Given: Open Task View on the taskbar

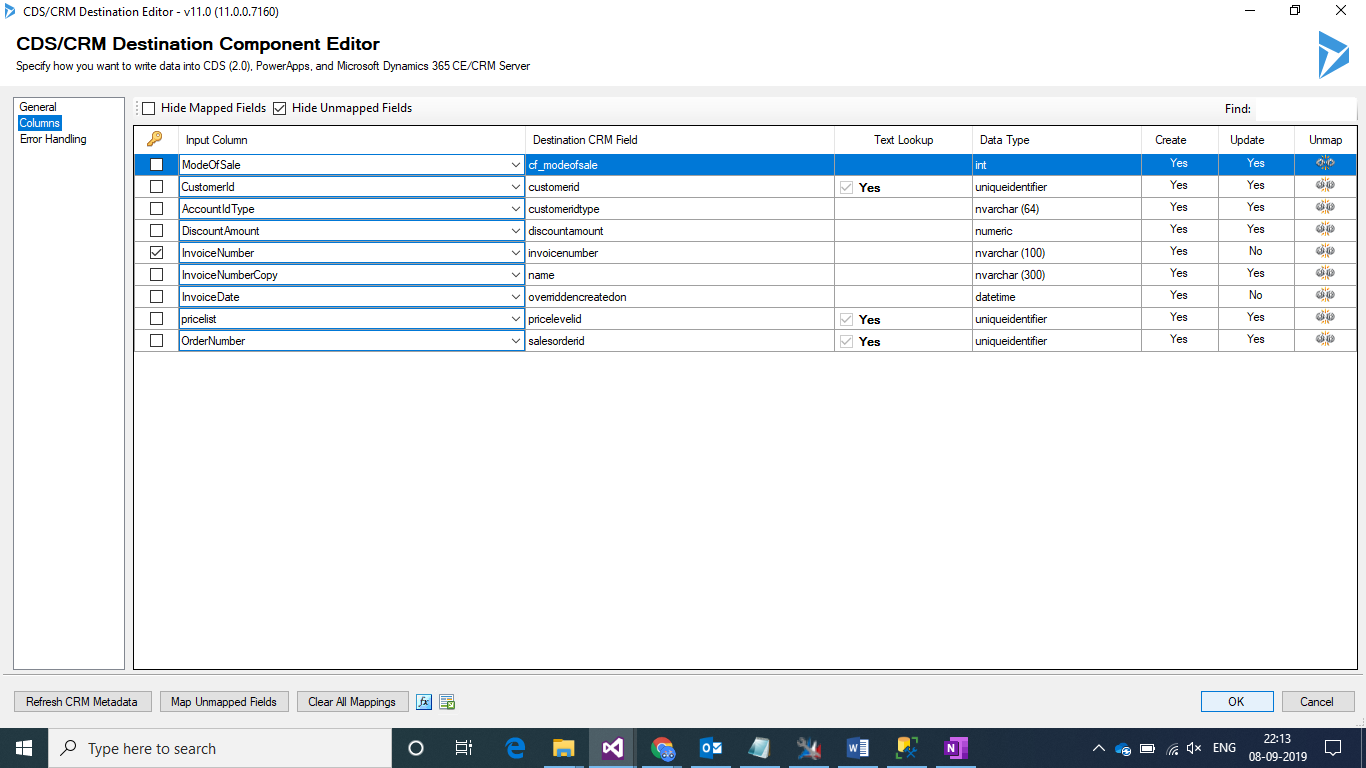Looking at the screenshot, I should [464, 748].
